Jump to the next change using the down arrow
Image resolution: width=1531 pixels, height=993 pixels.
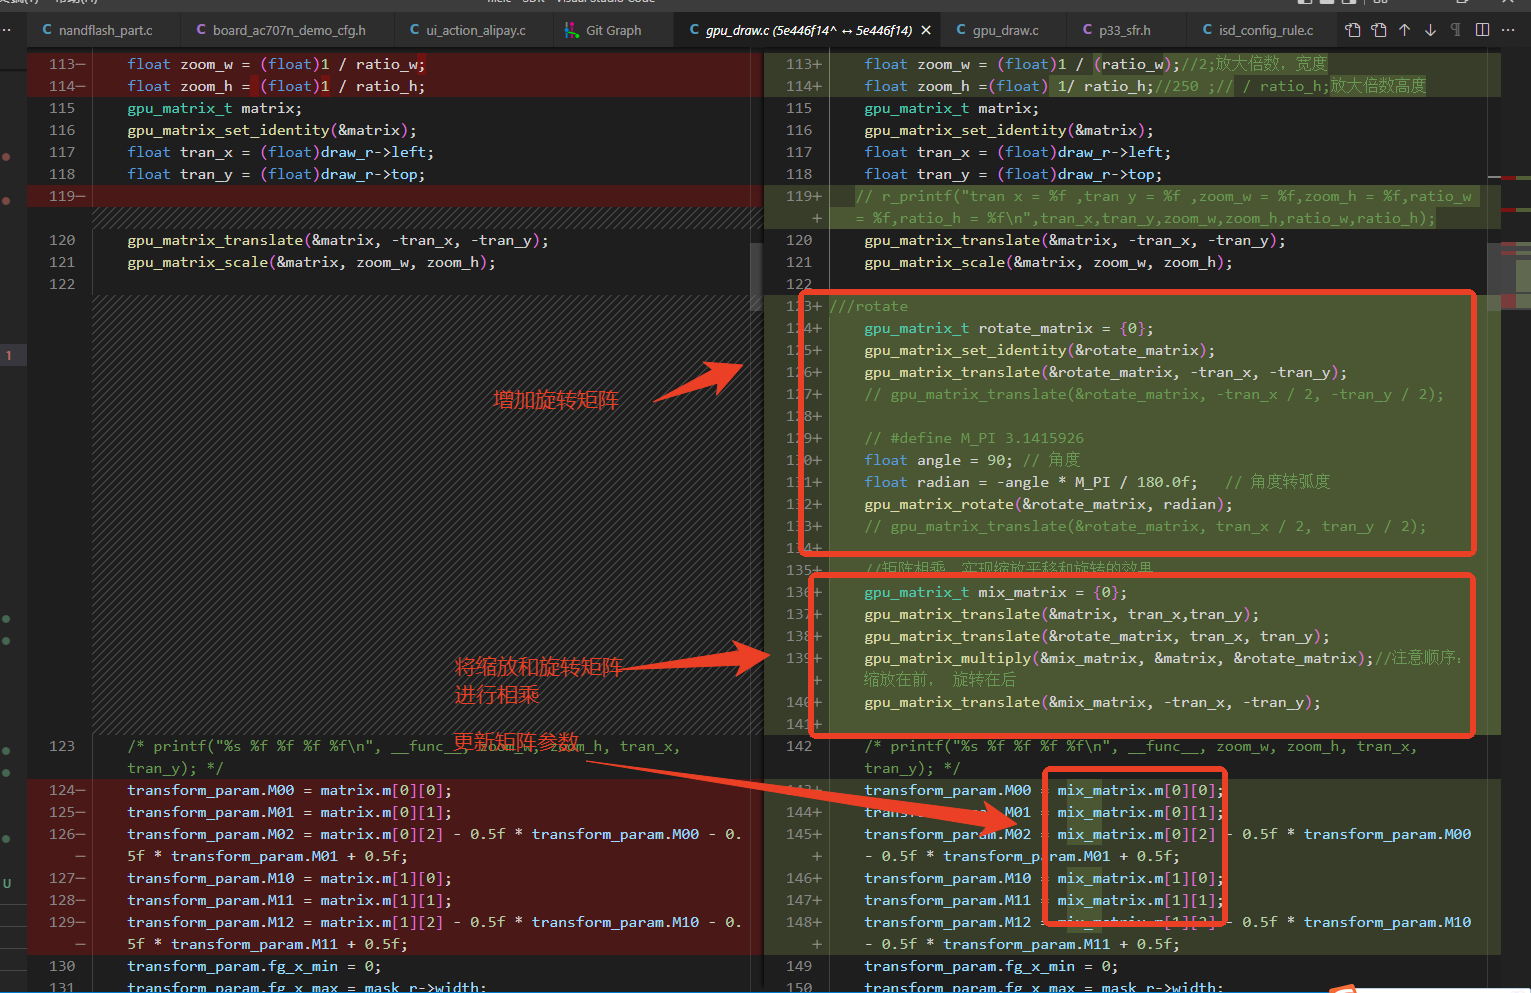(1430, 30)
